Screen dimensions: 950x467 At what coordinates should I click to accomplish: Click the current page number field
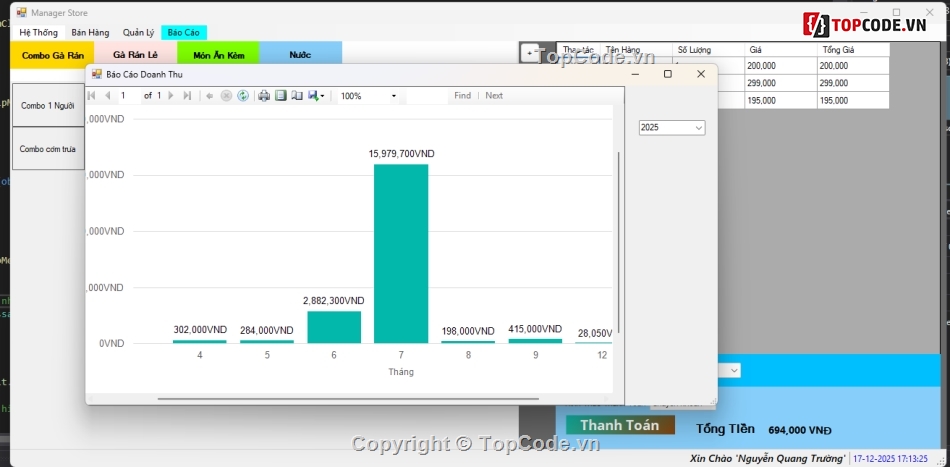[x=128, y=96]
